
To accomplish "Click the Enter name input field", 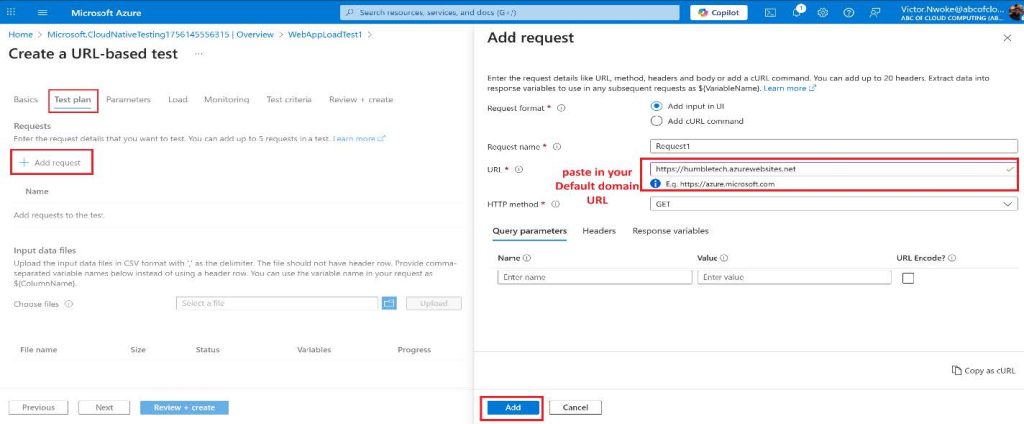I will pos(595,277).
